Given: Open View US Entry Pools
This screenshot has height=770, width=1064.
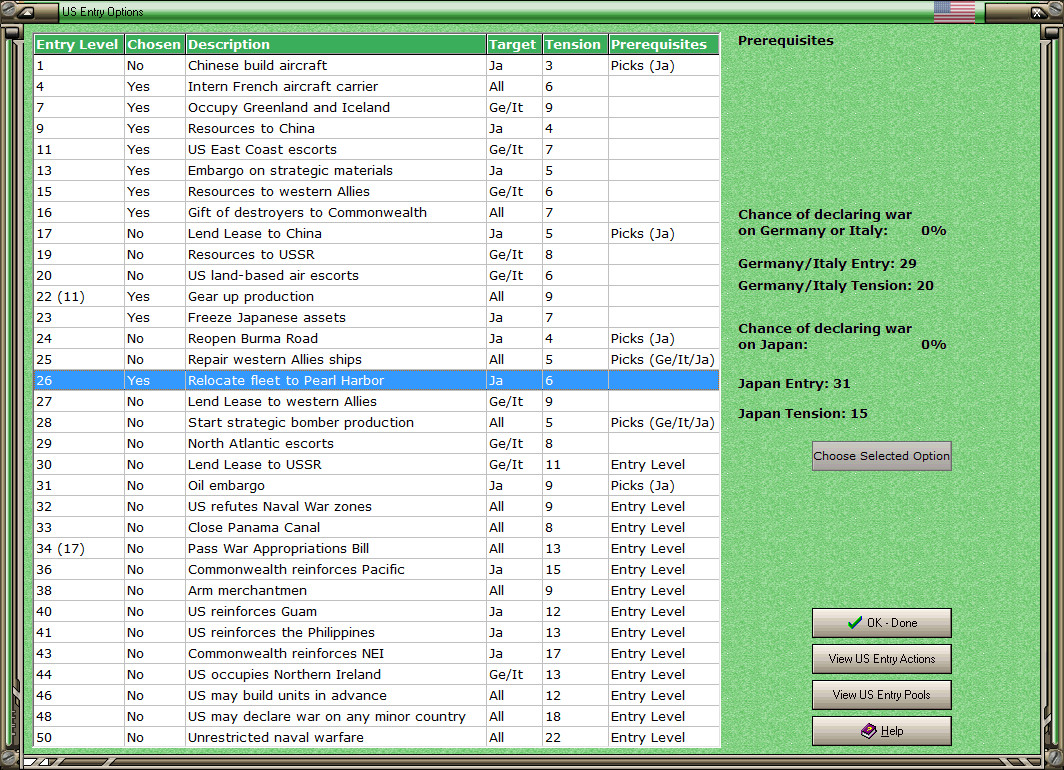Looking at the screenshot, I should point(881,695).
